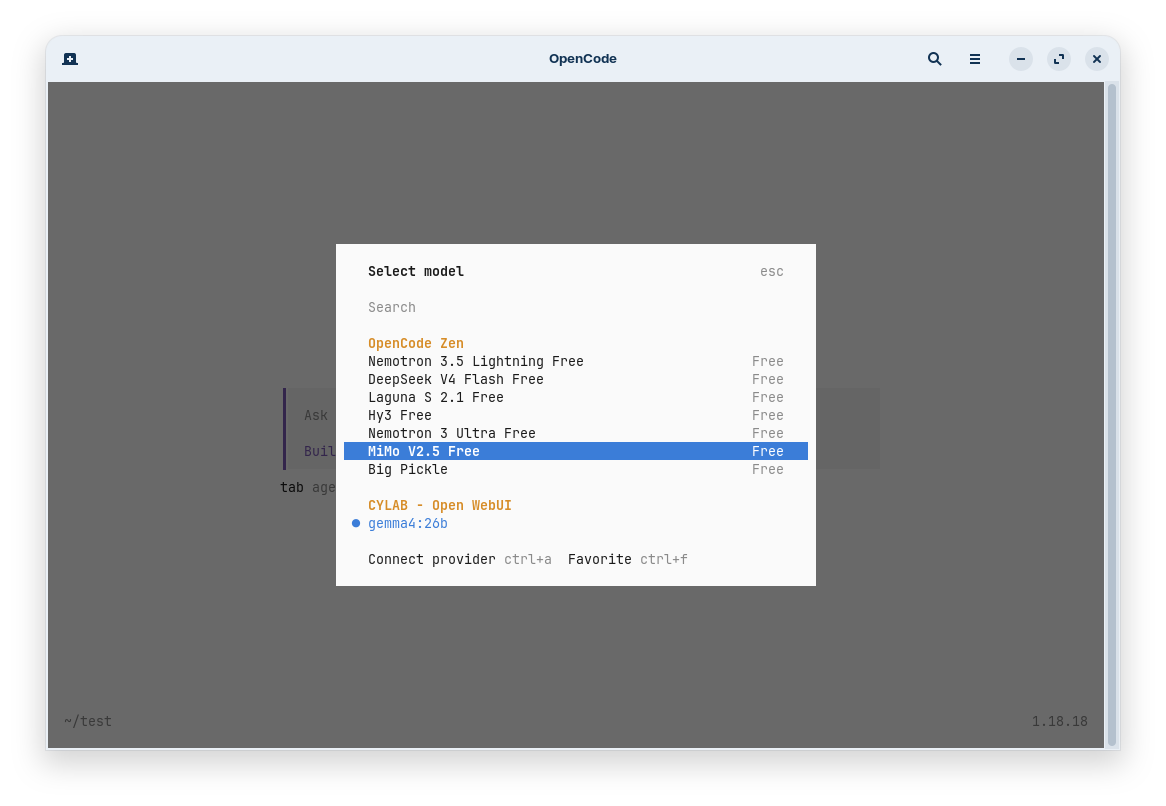The image size is (1166, 806).
Task: Click the dimmed Ask prompt input behind the dialog
Action: click(315, 416)
